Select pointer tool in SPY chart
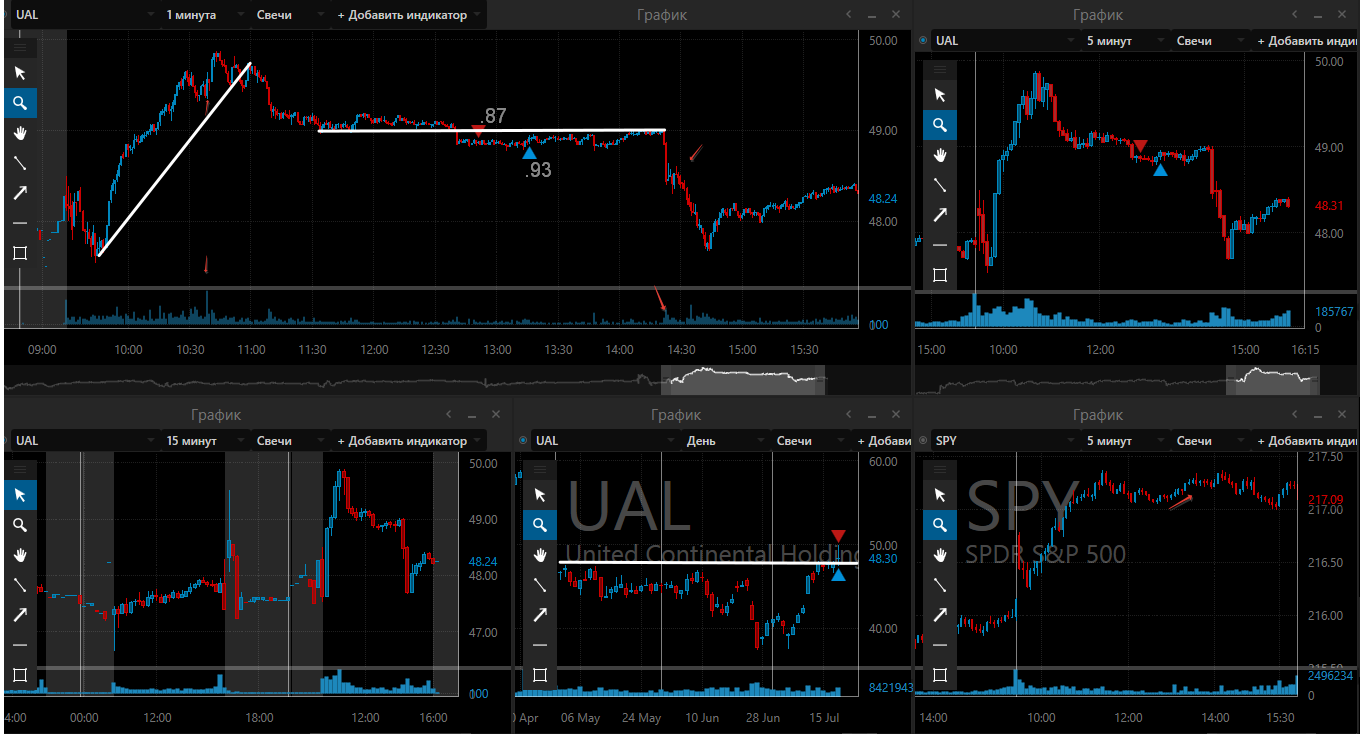The height and width of the screenshot is (734, 1360). coord(940,495)
